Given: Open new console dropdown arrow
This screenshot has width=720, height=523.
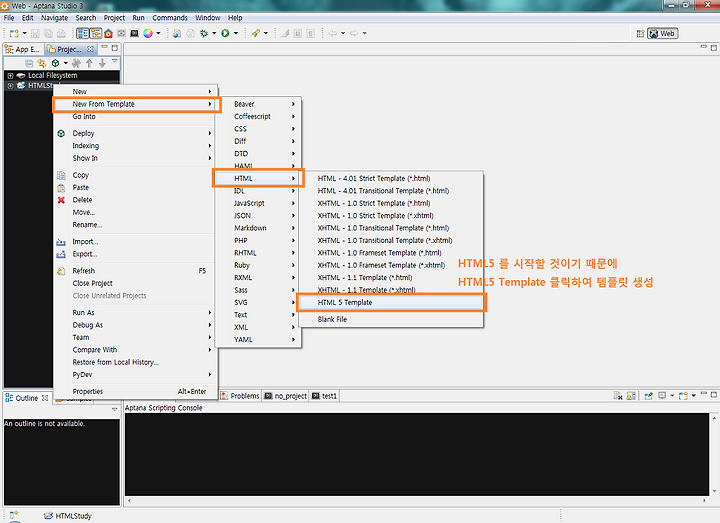Looking at the screenshot, I should 693,395.
